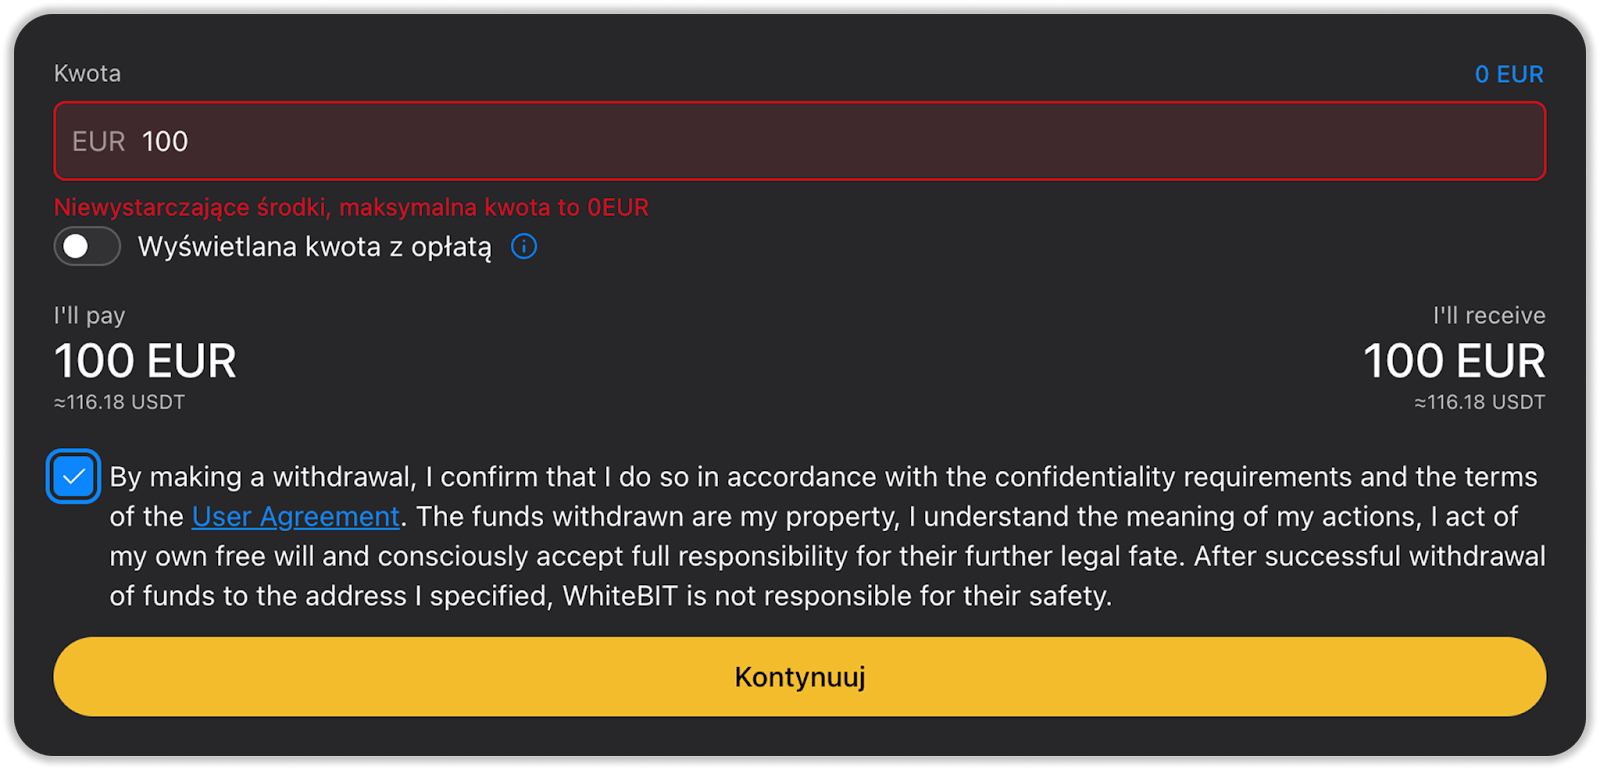Click the 100 EUR amount under I'll pay
The width and height of the screenshot is (1600, 770).
(x=145, y=361)
